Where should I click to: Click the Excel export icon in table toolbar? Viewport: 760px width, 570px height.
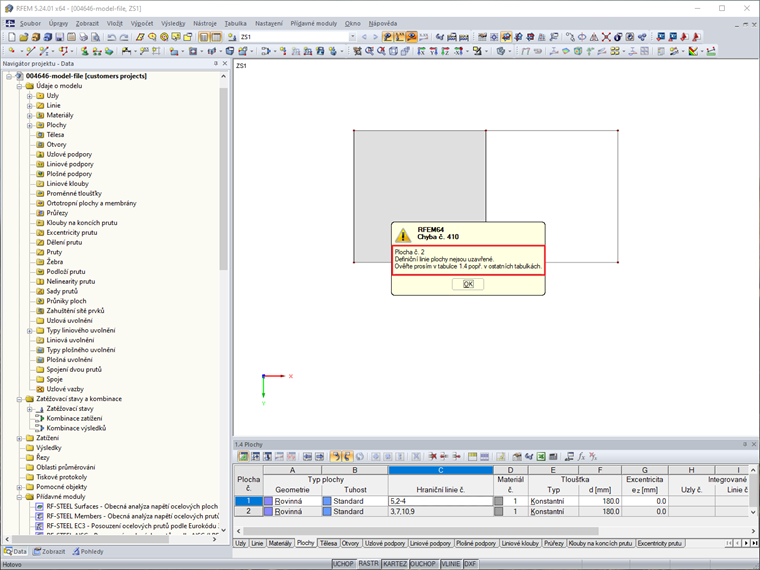click(x=541, y=457)
